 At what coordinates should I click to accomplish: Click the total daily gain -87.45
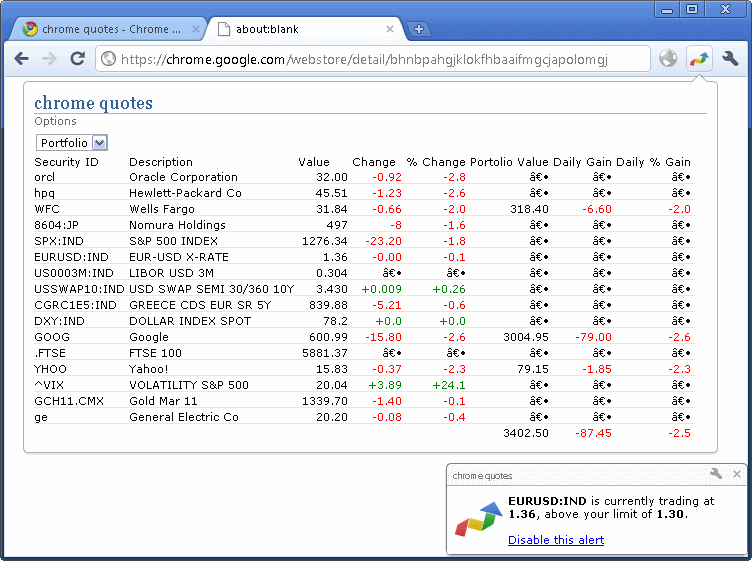click(x=593, y=433)
